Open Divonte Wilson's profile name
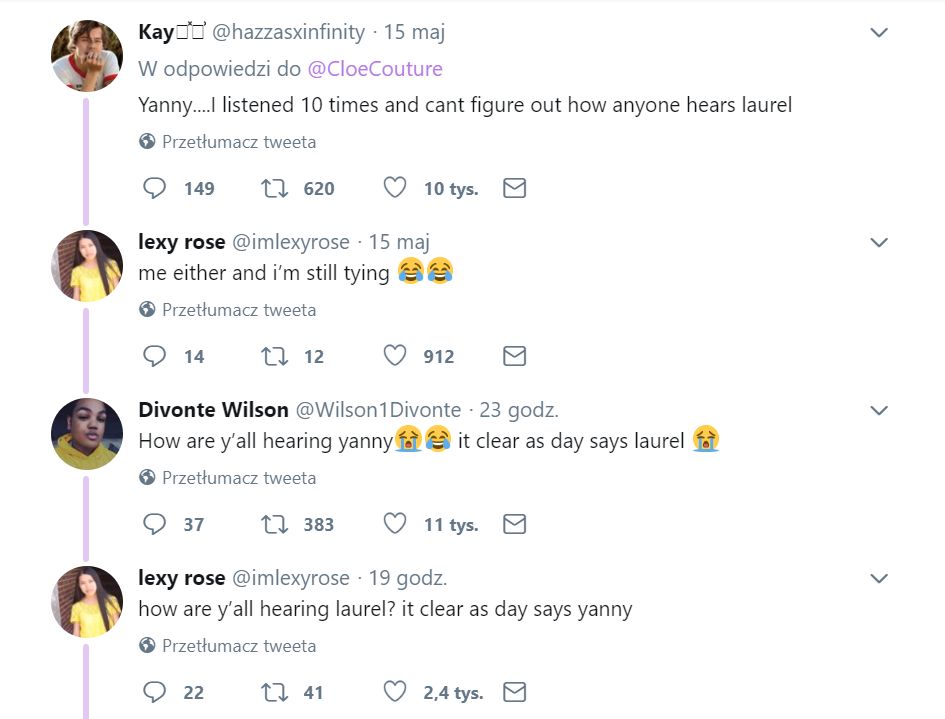This screenshot has width=945, height=719. pos(213,410)
